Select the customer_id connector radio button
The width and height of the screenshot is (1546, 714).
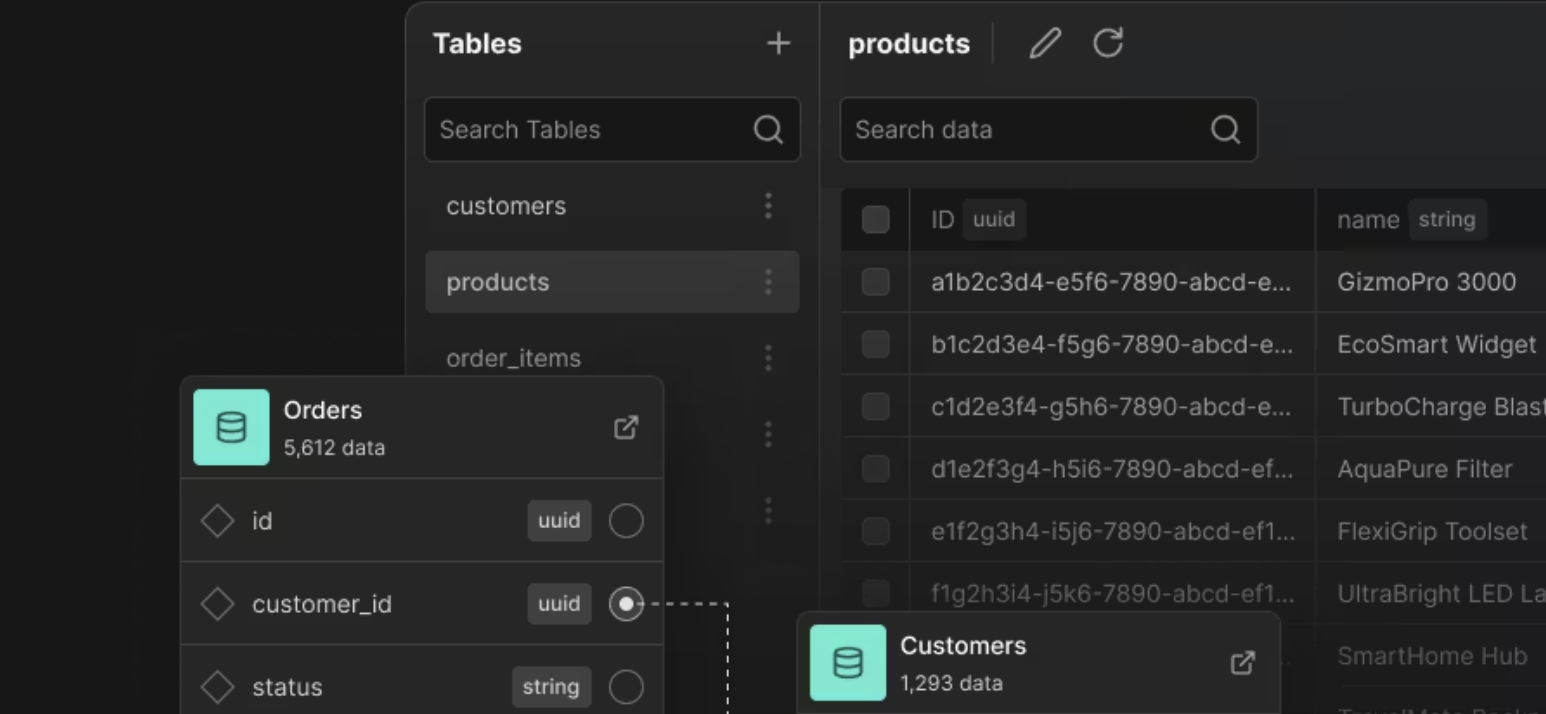[x=626, y=604]
